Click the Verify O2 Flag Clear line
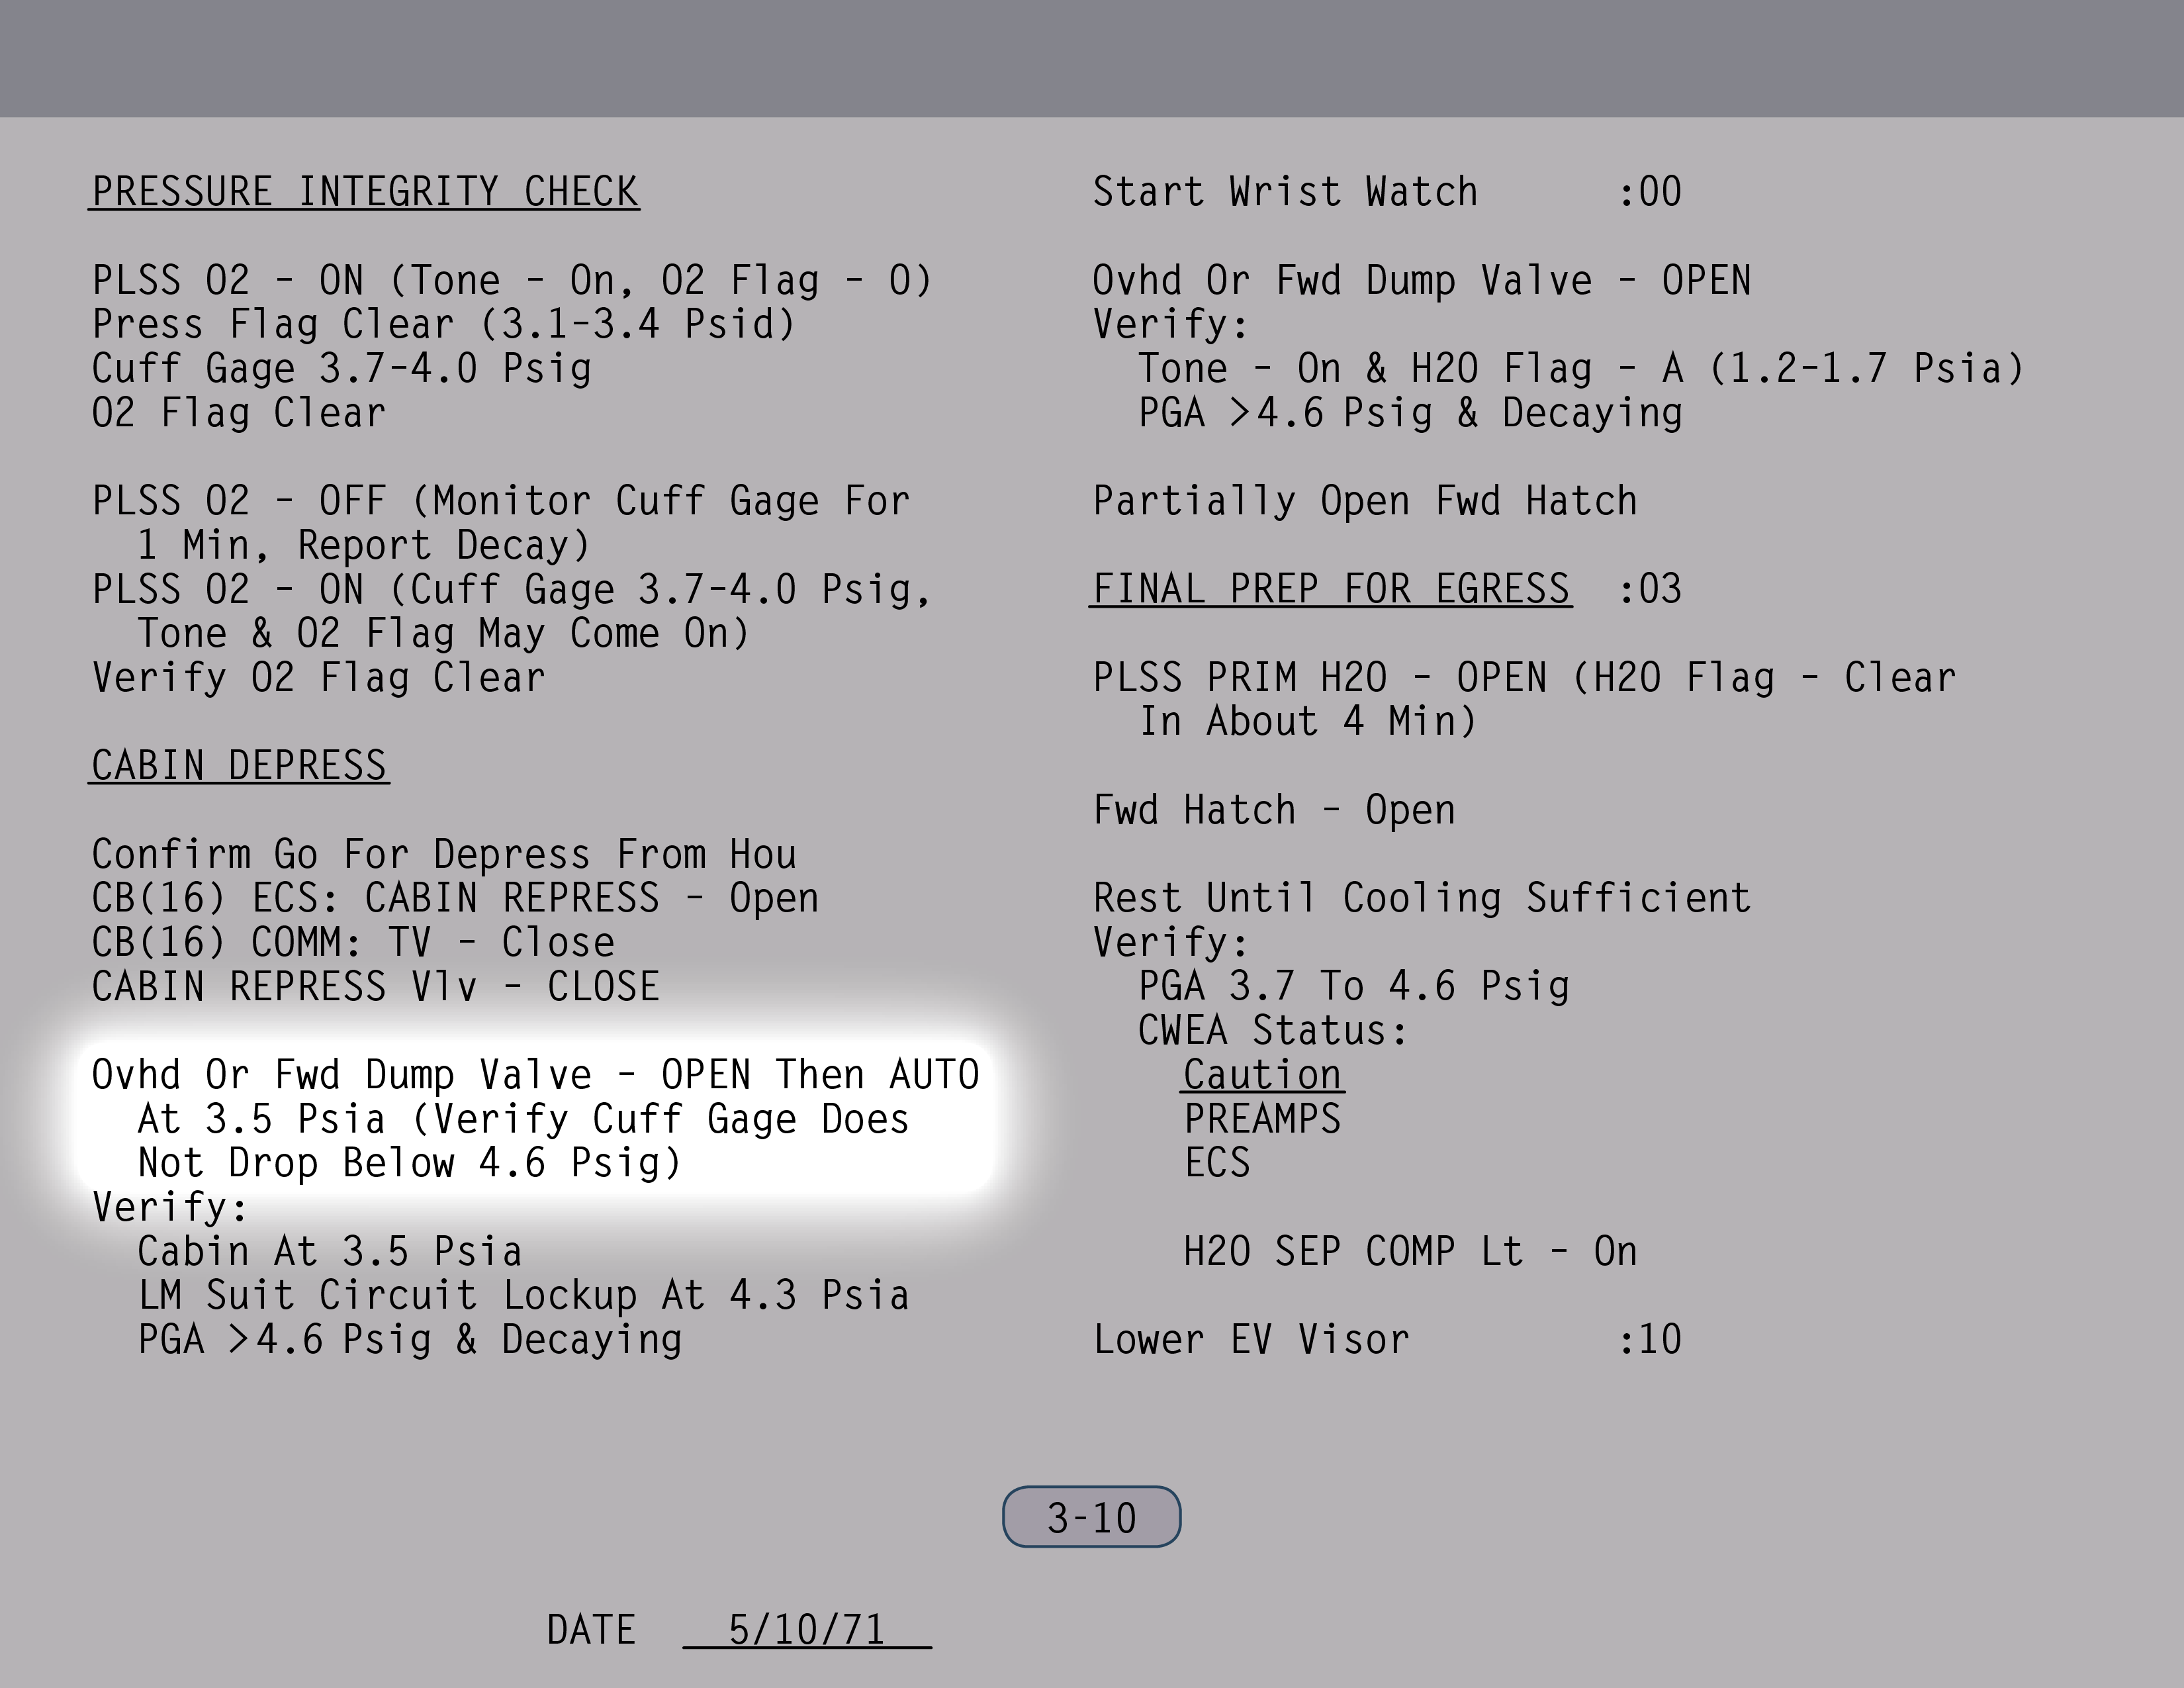The image size is (2184, 1688). pos(318,678)
